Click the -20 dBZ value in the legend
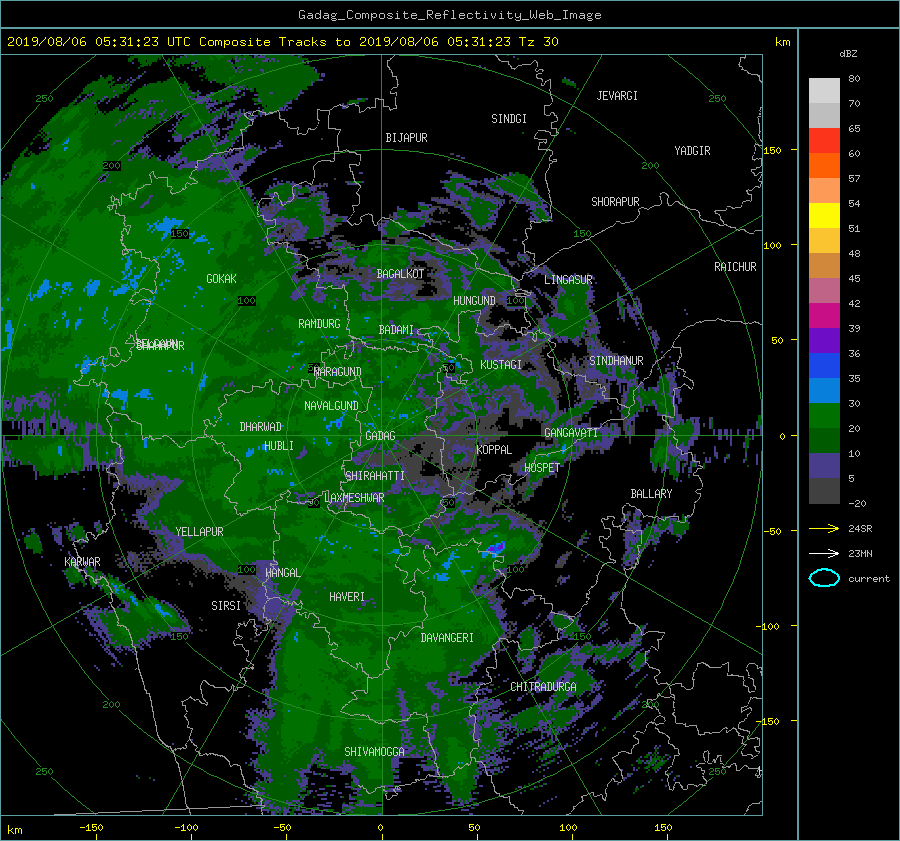 click(x=857, y=503)
